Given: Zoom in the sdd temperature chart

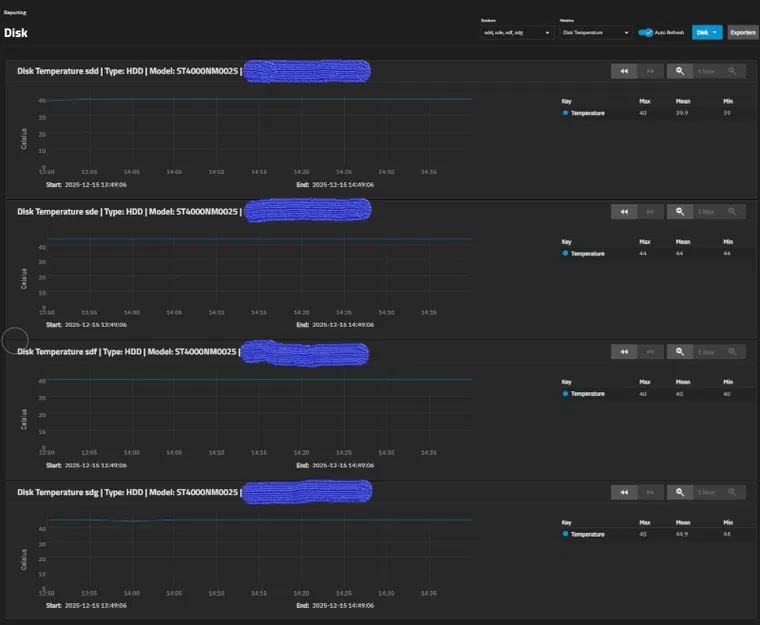Looking at the screenshot, I should (x=732, y=71).
